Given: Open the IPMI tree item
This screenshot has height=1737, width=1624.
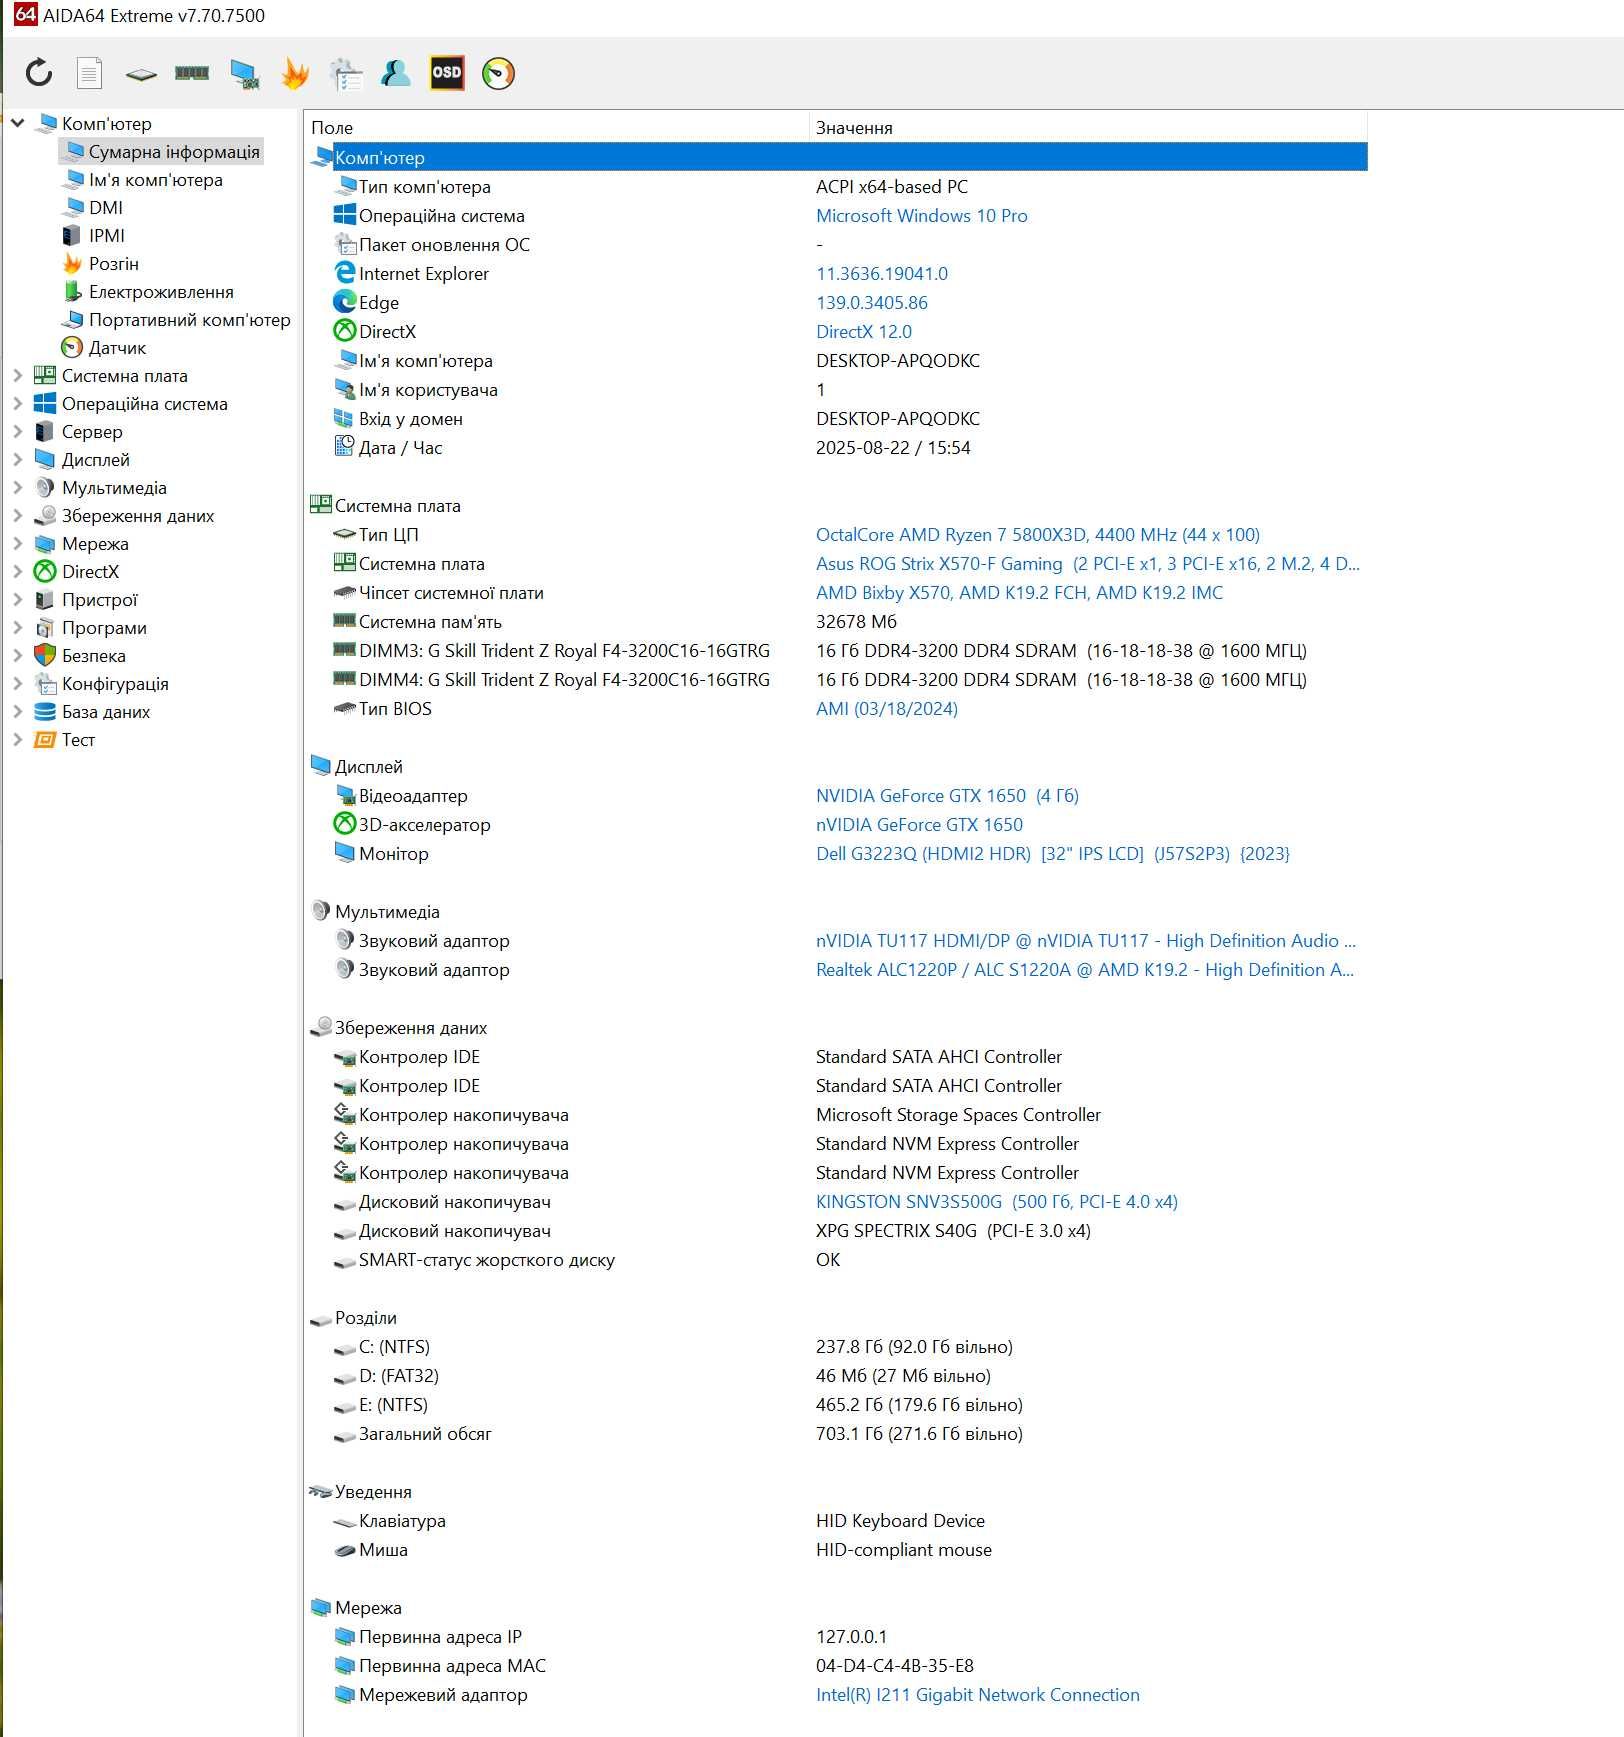Looking at the screenshot, I should 106,236.
